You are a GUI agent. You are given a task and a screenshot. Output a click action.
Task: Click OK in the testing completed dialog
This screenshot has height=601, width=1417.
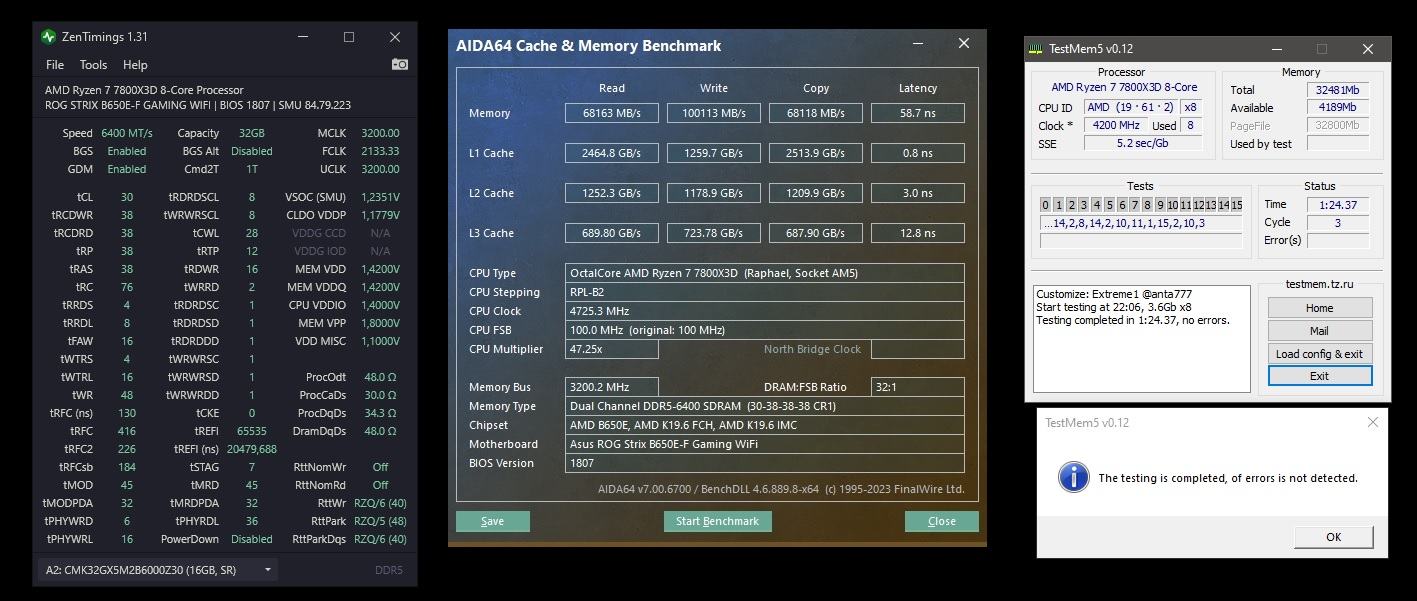(x=1333, y=537)
